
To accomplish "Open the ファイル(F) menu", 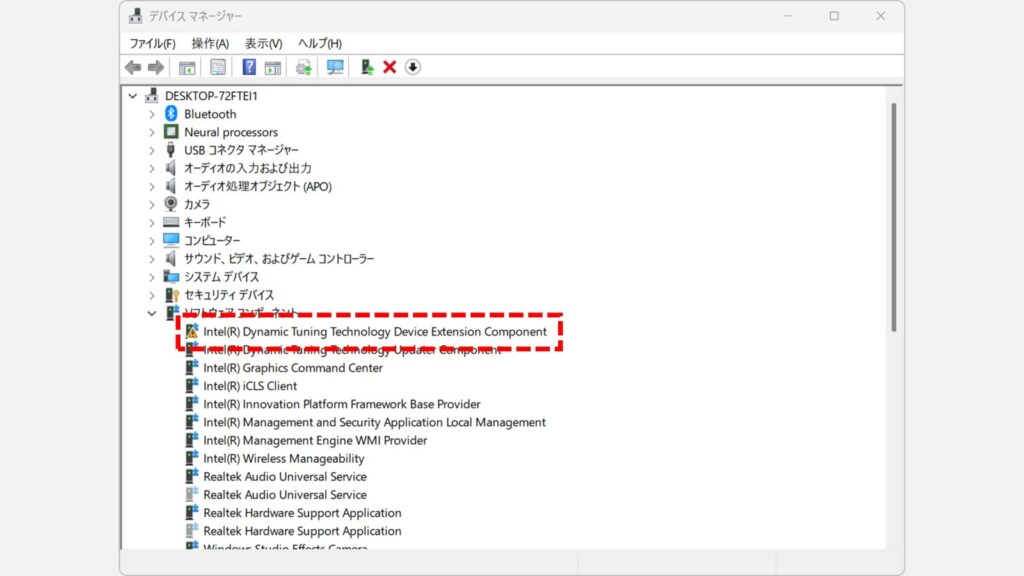I will (x=152, y=44).
